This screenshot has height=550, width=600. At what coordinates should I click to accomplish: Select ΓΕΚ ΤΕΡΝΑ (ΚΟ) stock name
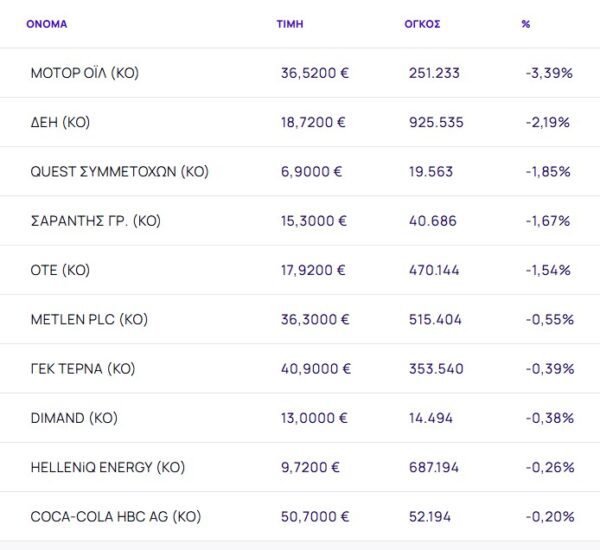83,368
